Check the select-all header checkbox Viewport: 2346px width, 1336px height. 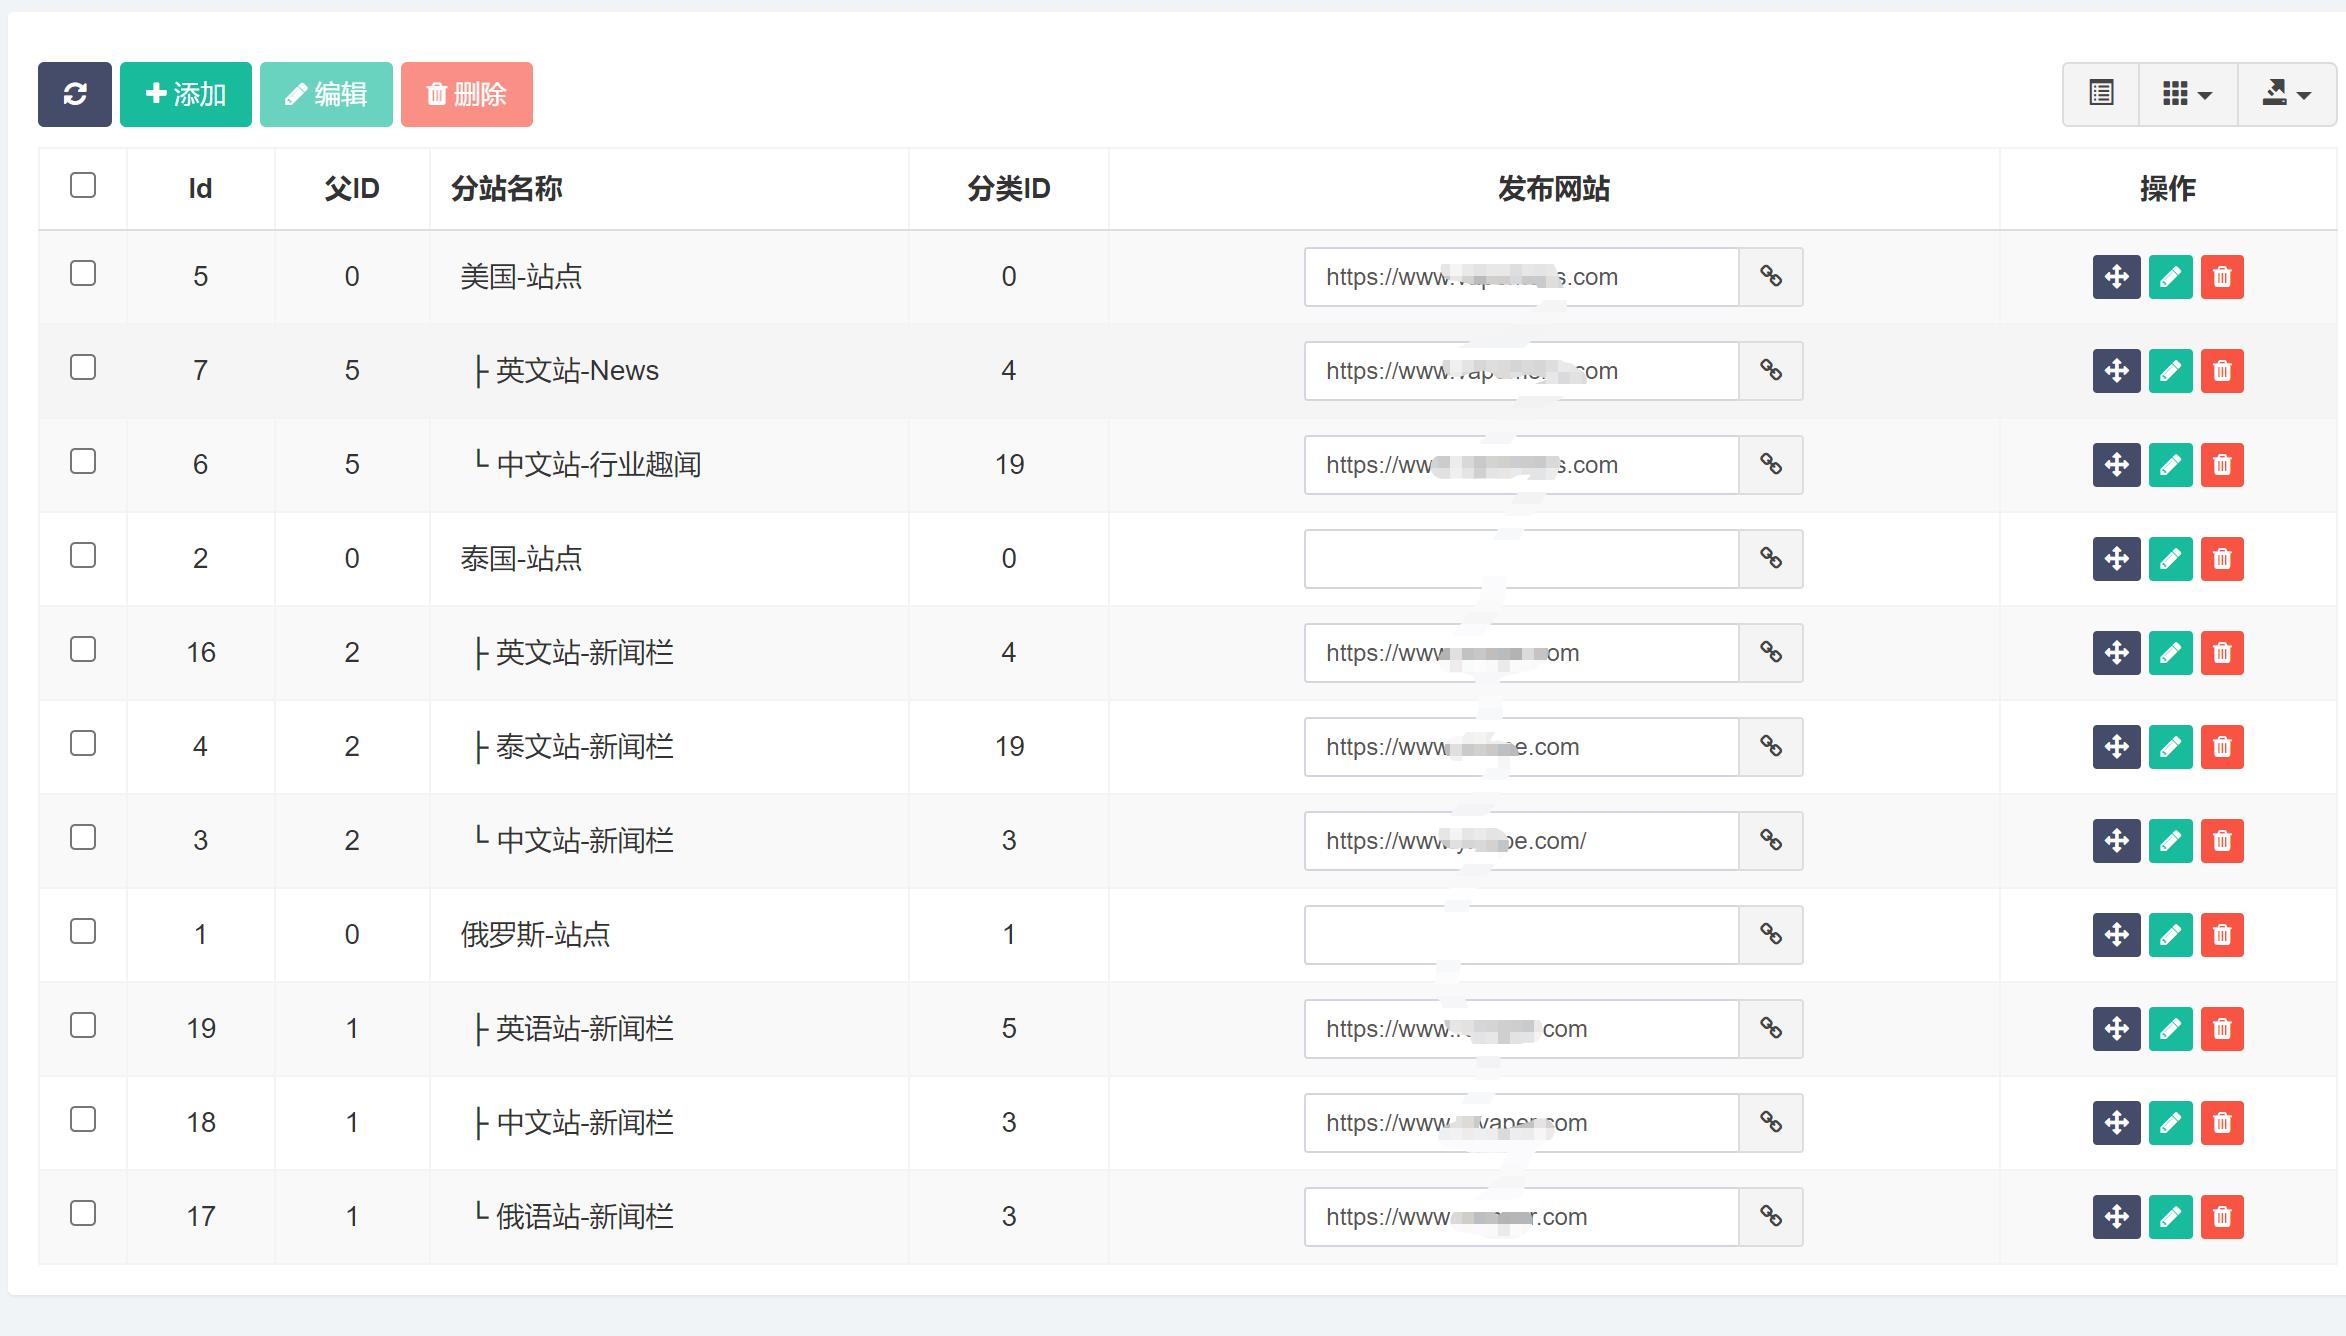pos(83,185)
